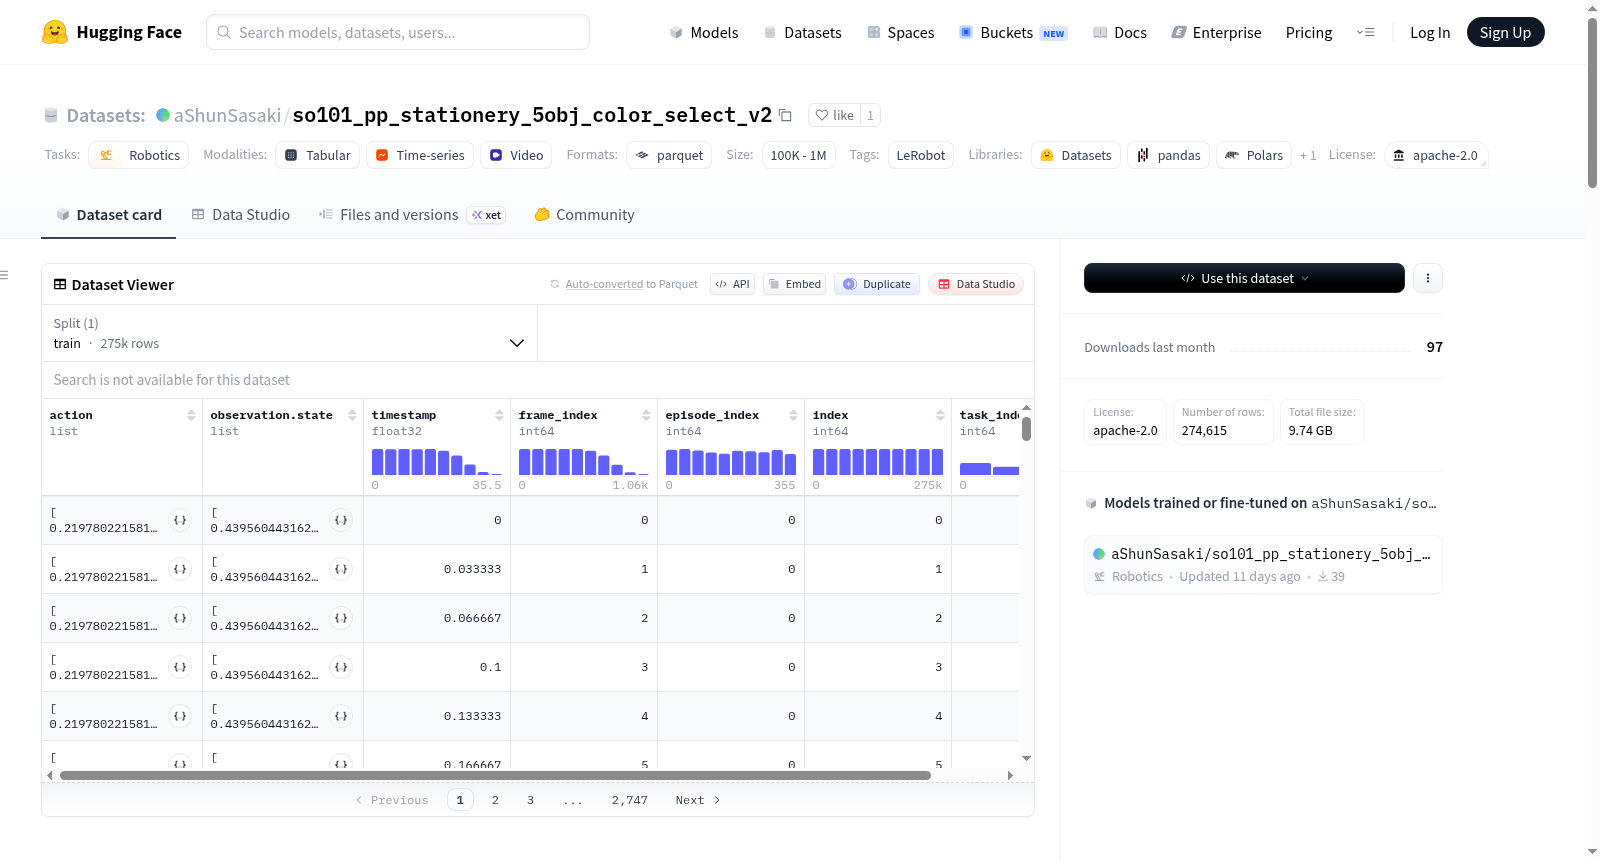Sort by the frame_index column

click(x=646, y=415)
